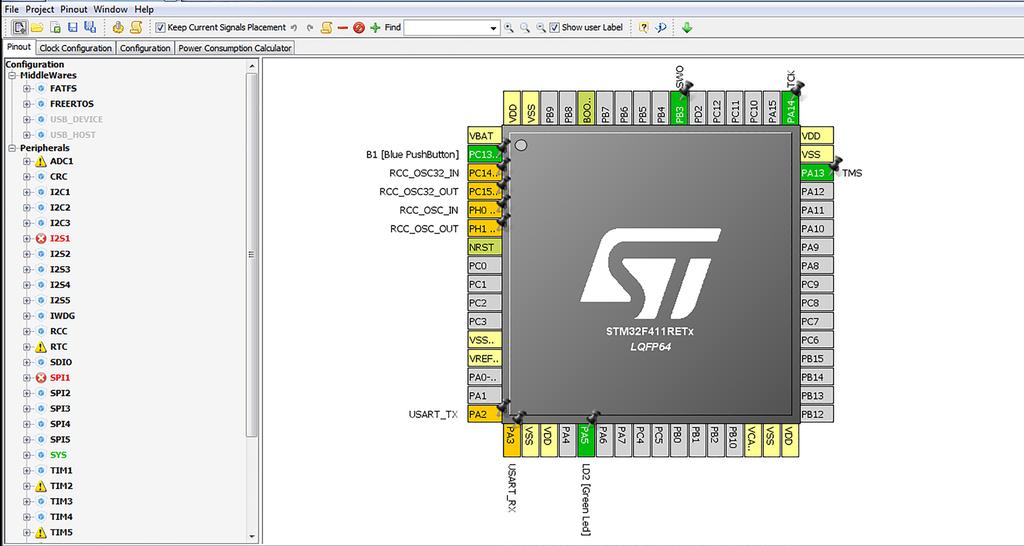Image resolution: width=1024 pixels, height=546 pixels.
Task: Click the green PB3 pin at top
Action: (x=679, y=108)
